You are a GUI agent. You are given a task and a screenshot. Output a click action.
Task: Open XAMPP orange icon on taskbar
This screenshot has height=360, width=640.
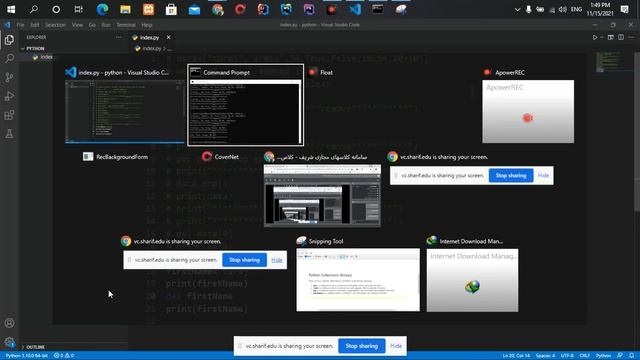pos(149,9)
